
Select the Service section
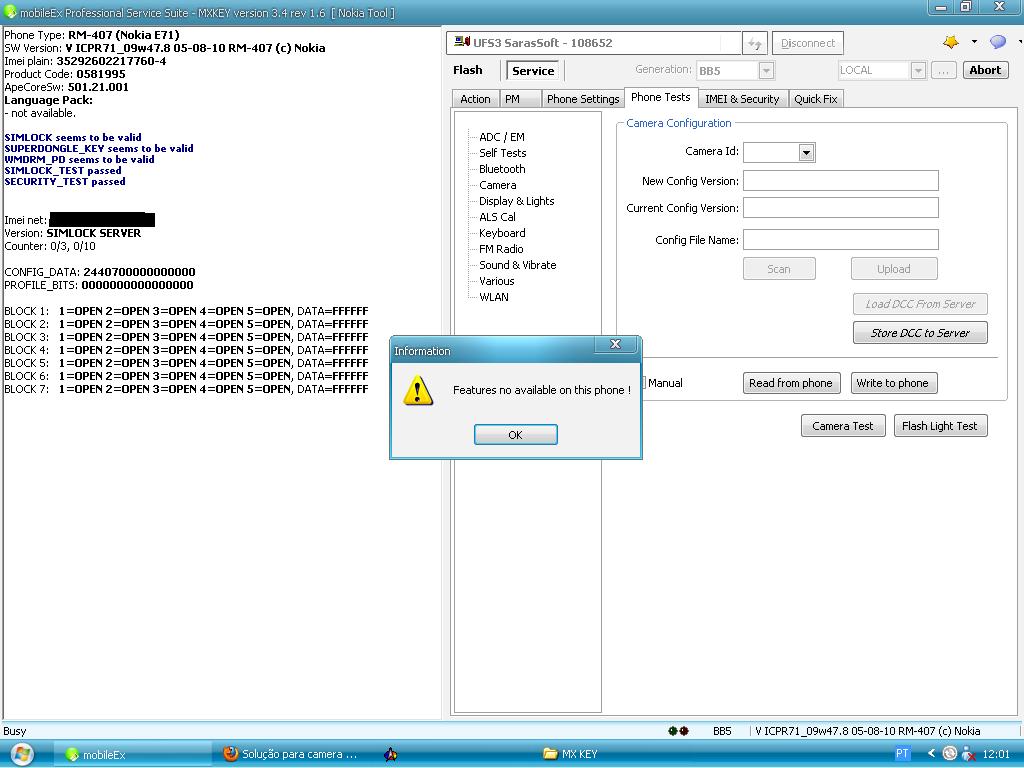533,71
